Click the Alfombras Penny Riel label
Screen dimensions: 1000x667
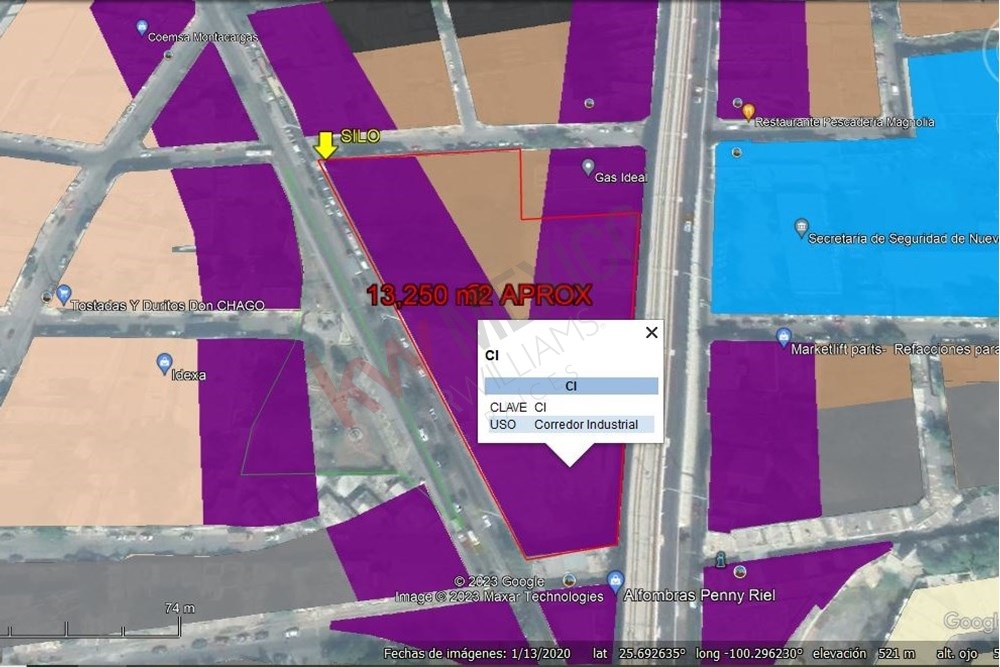pyautogui.click(x=699, y=595)
